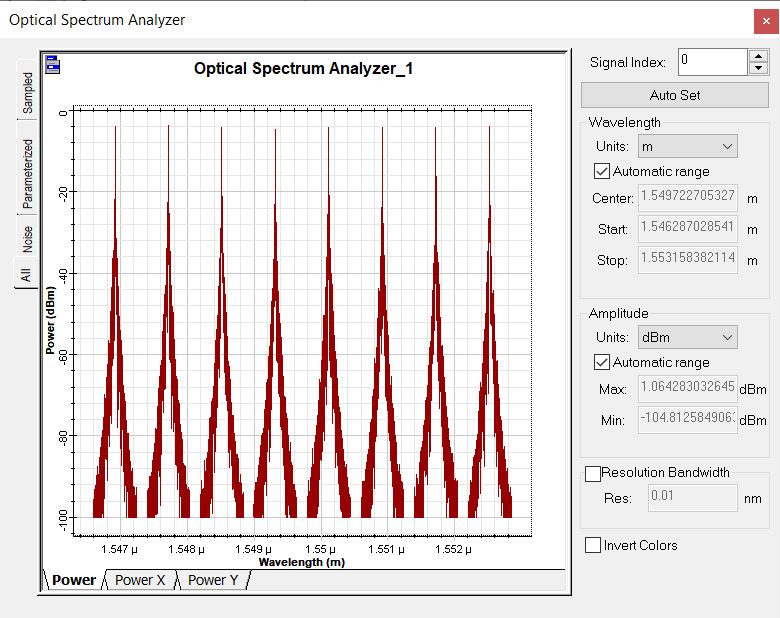Switch to the Power X tab
The width and height of the screenshot is (780, 618).
click(x=140, y=580)
